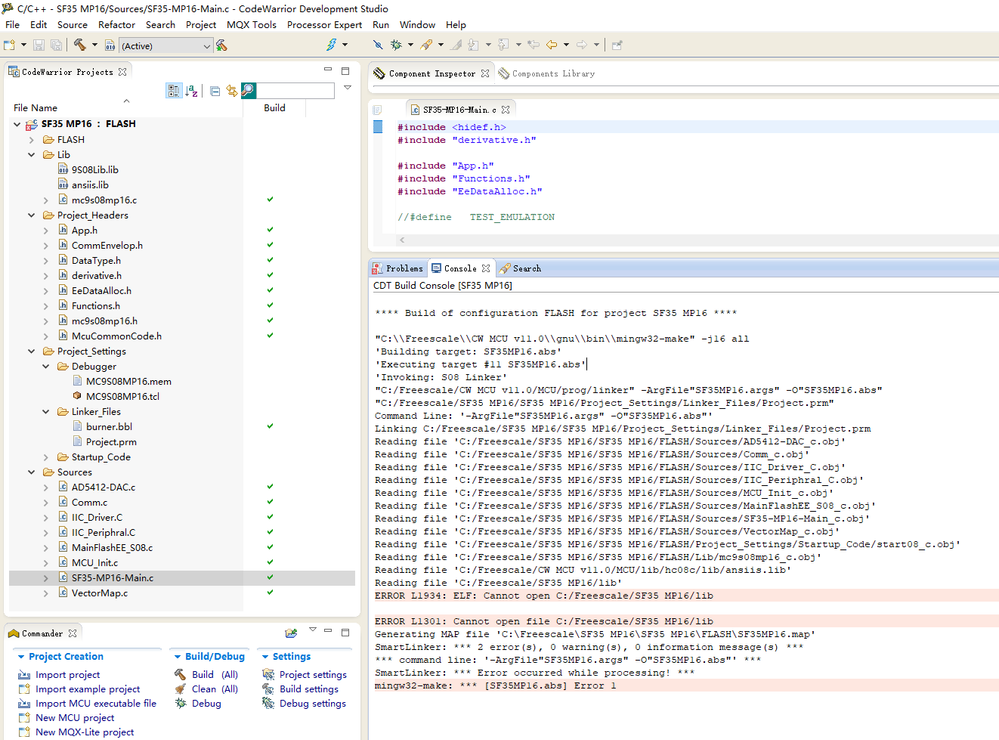The width and height of the screenshot is (999, 740).
Task: Click the Back navigation arrow in toolbar
Action: [552, 45]
